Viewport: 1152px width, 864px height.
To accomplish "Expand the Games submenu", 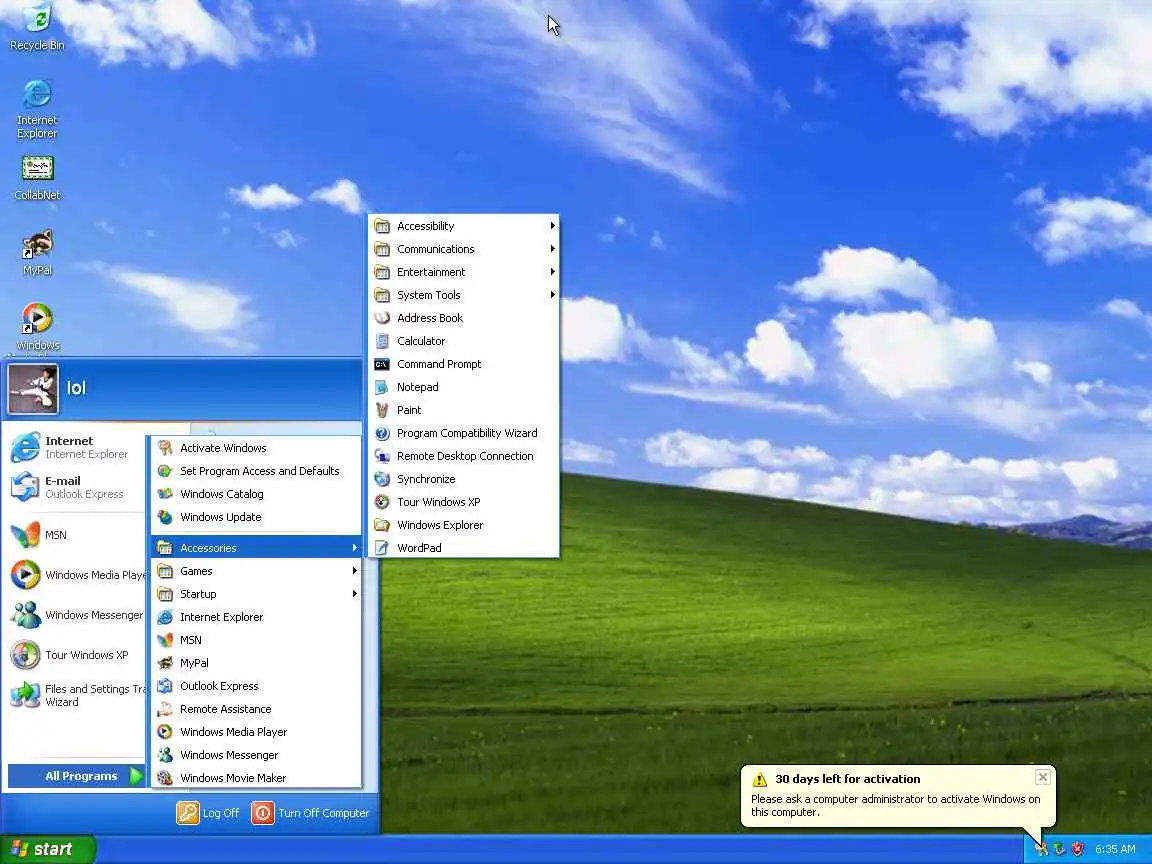I will [x=256, y=571].
